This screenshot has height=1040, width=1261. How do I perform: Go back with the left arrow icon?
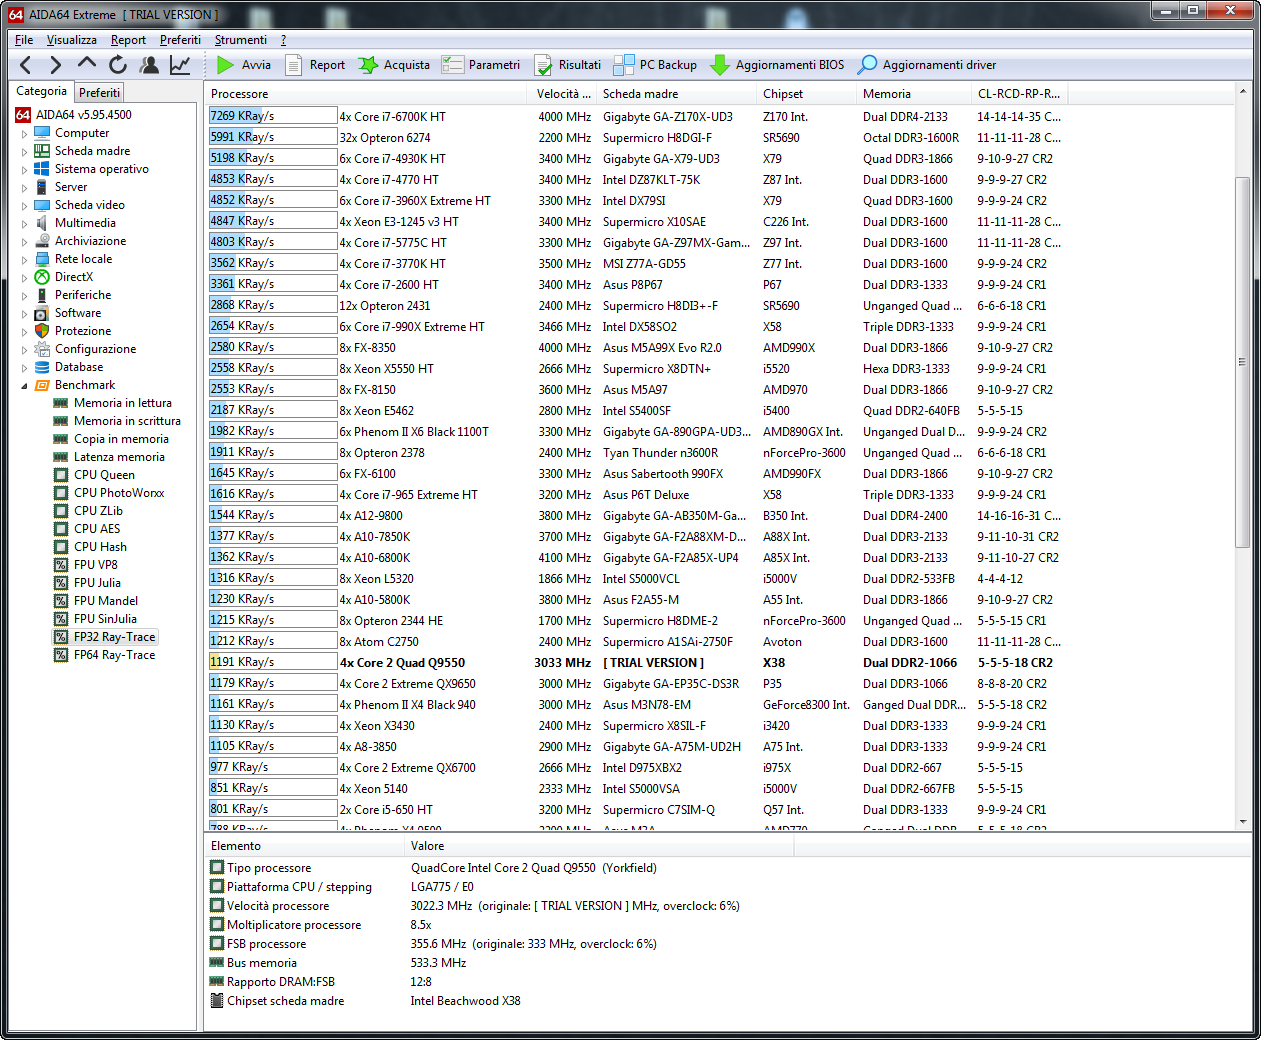[x=26, y=65]
